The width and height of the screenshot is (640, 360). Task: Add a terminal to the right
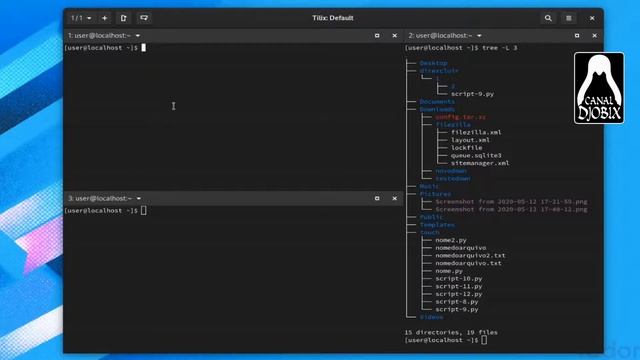(124, 18)
